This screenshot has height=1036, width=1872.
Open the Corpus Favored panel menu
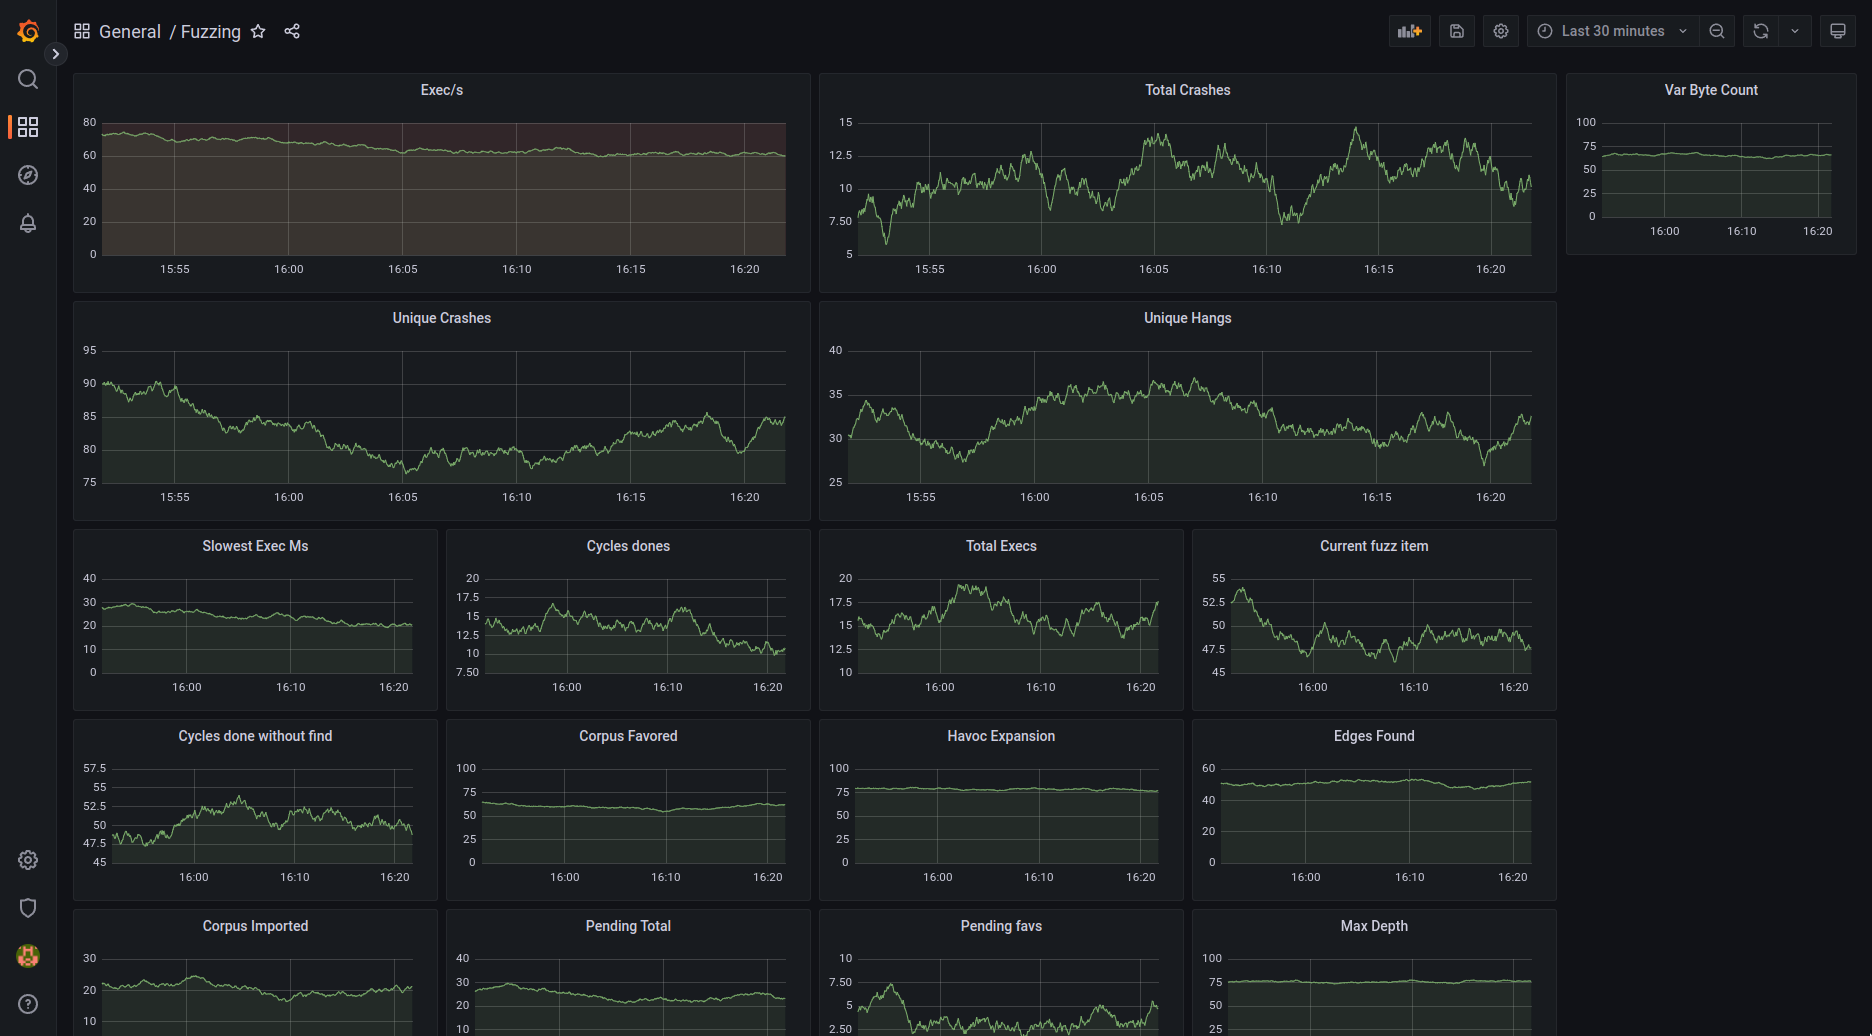(628, 736)
